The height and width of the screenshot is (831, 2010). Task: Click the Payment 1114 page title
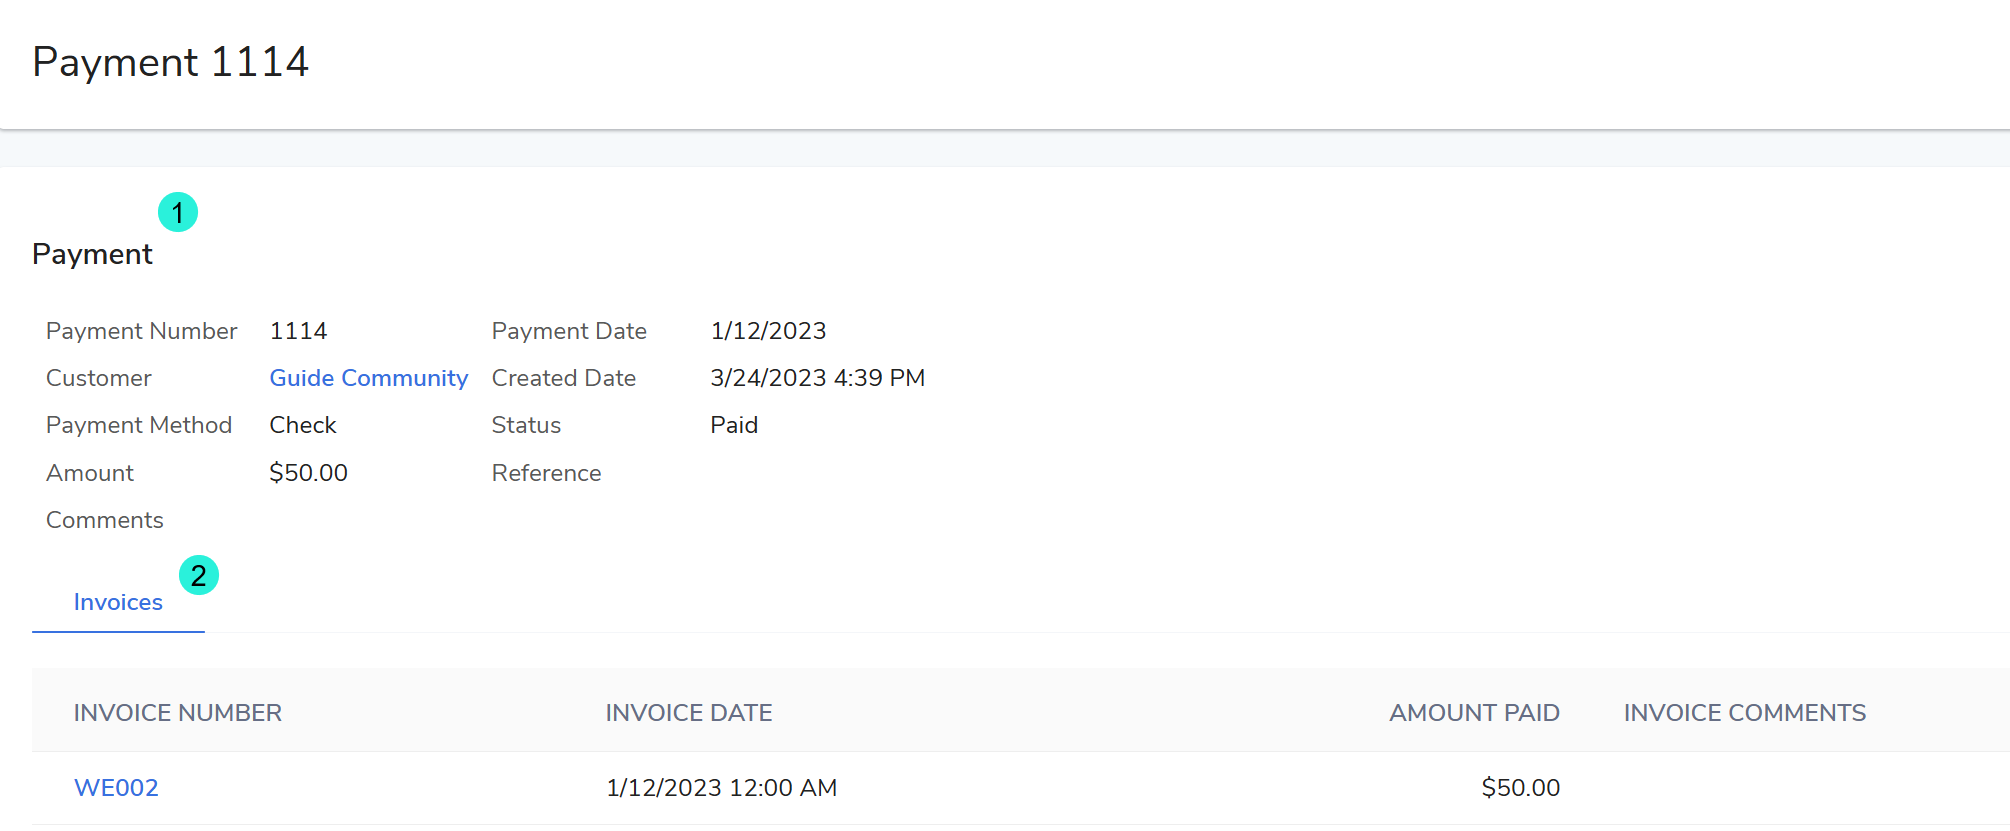point(171,62)
